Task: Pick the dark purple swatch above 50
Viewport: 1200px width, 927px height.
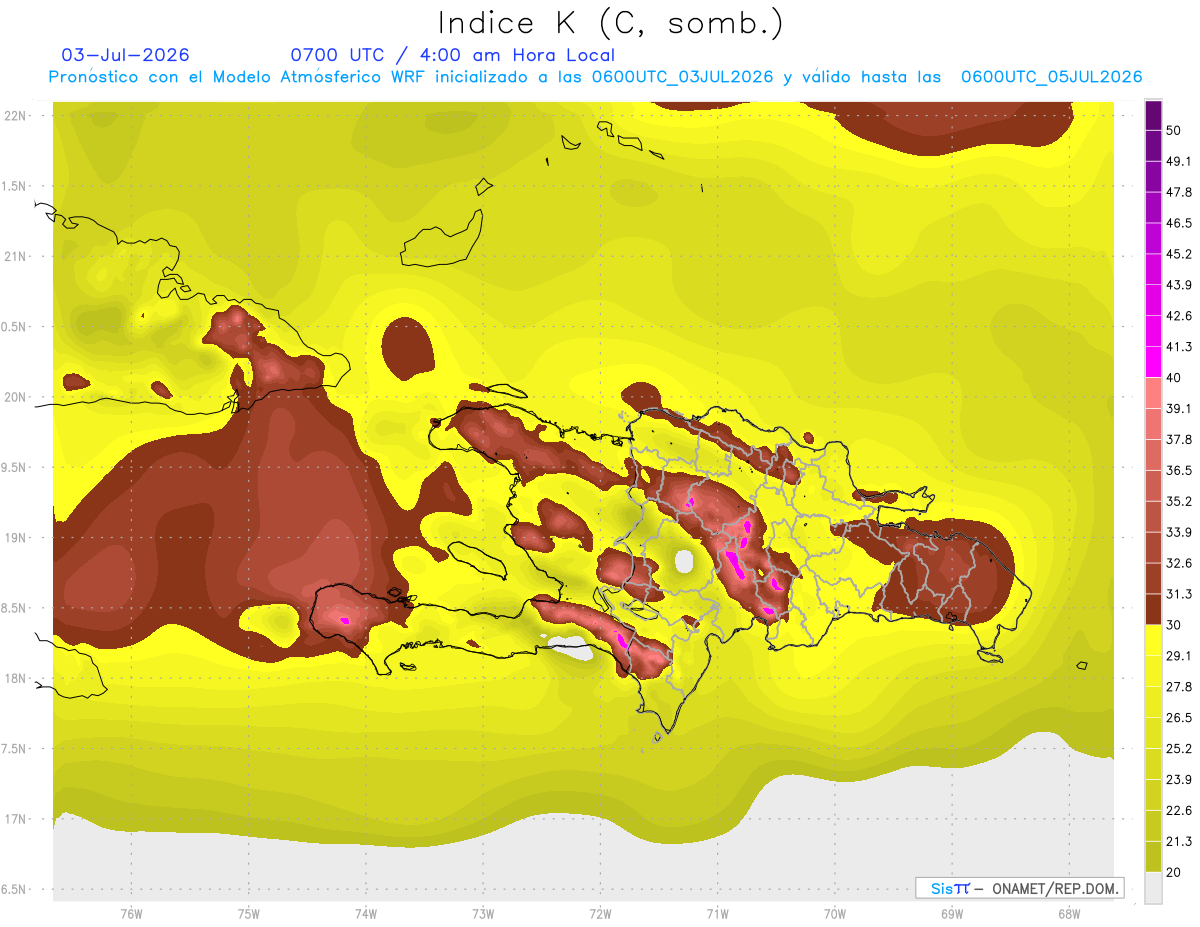Action: pyautogui.click(x=1153, y=115)
